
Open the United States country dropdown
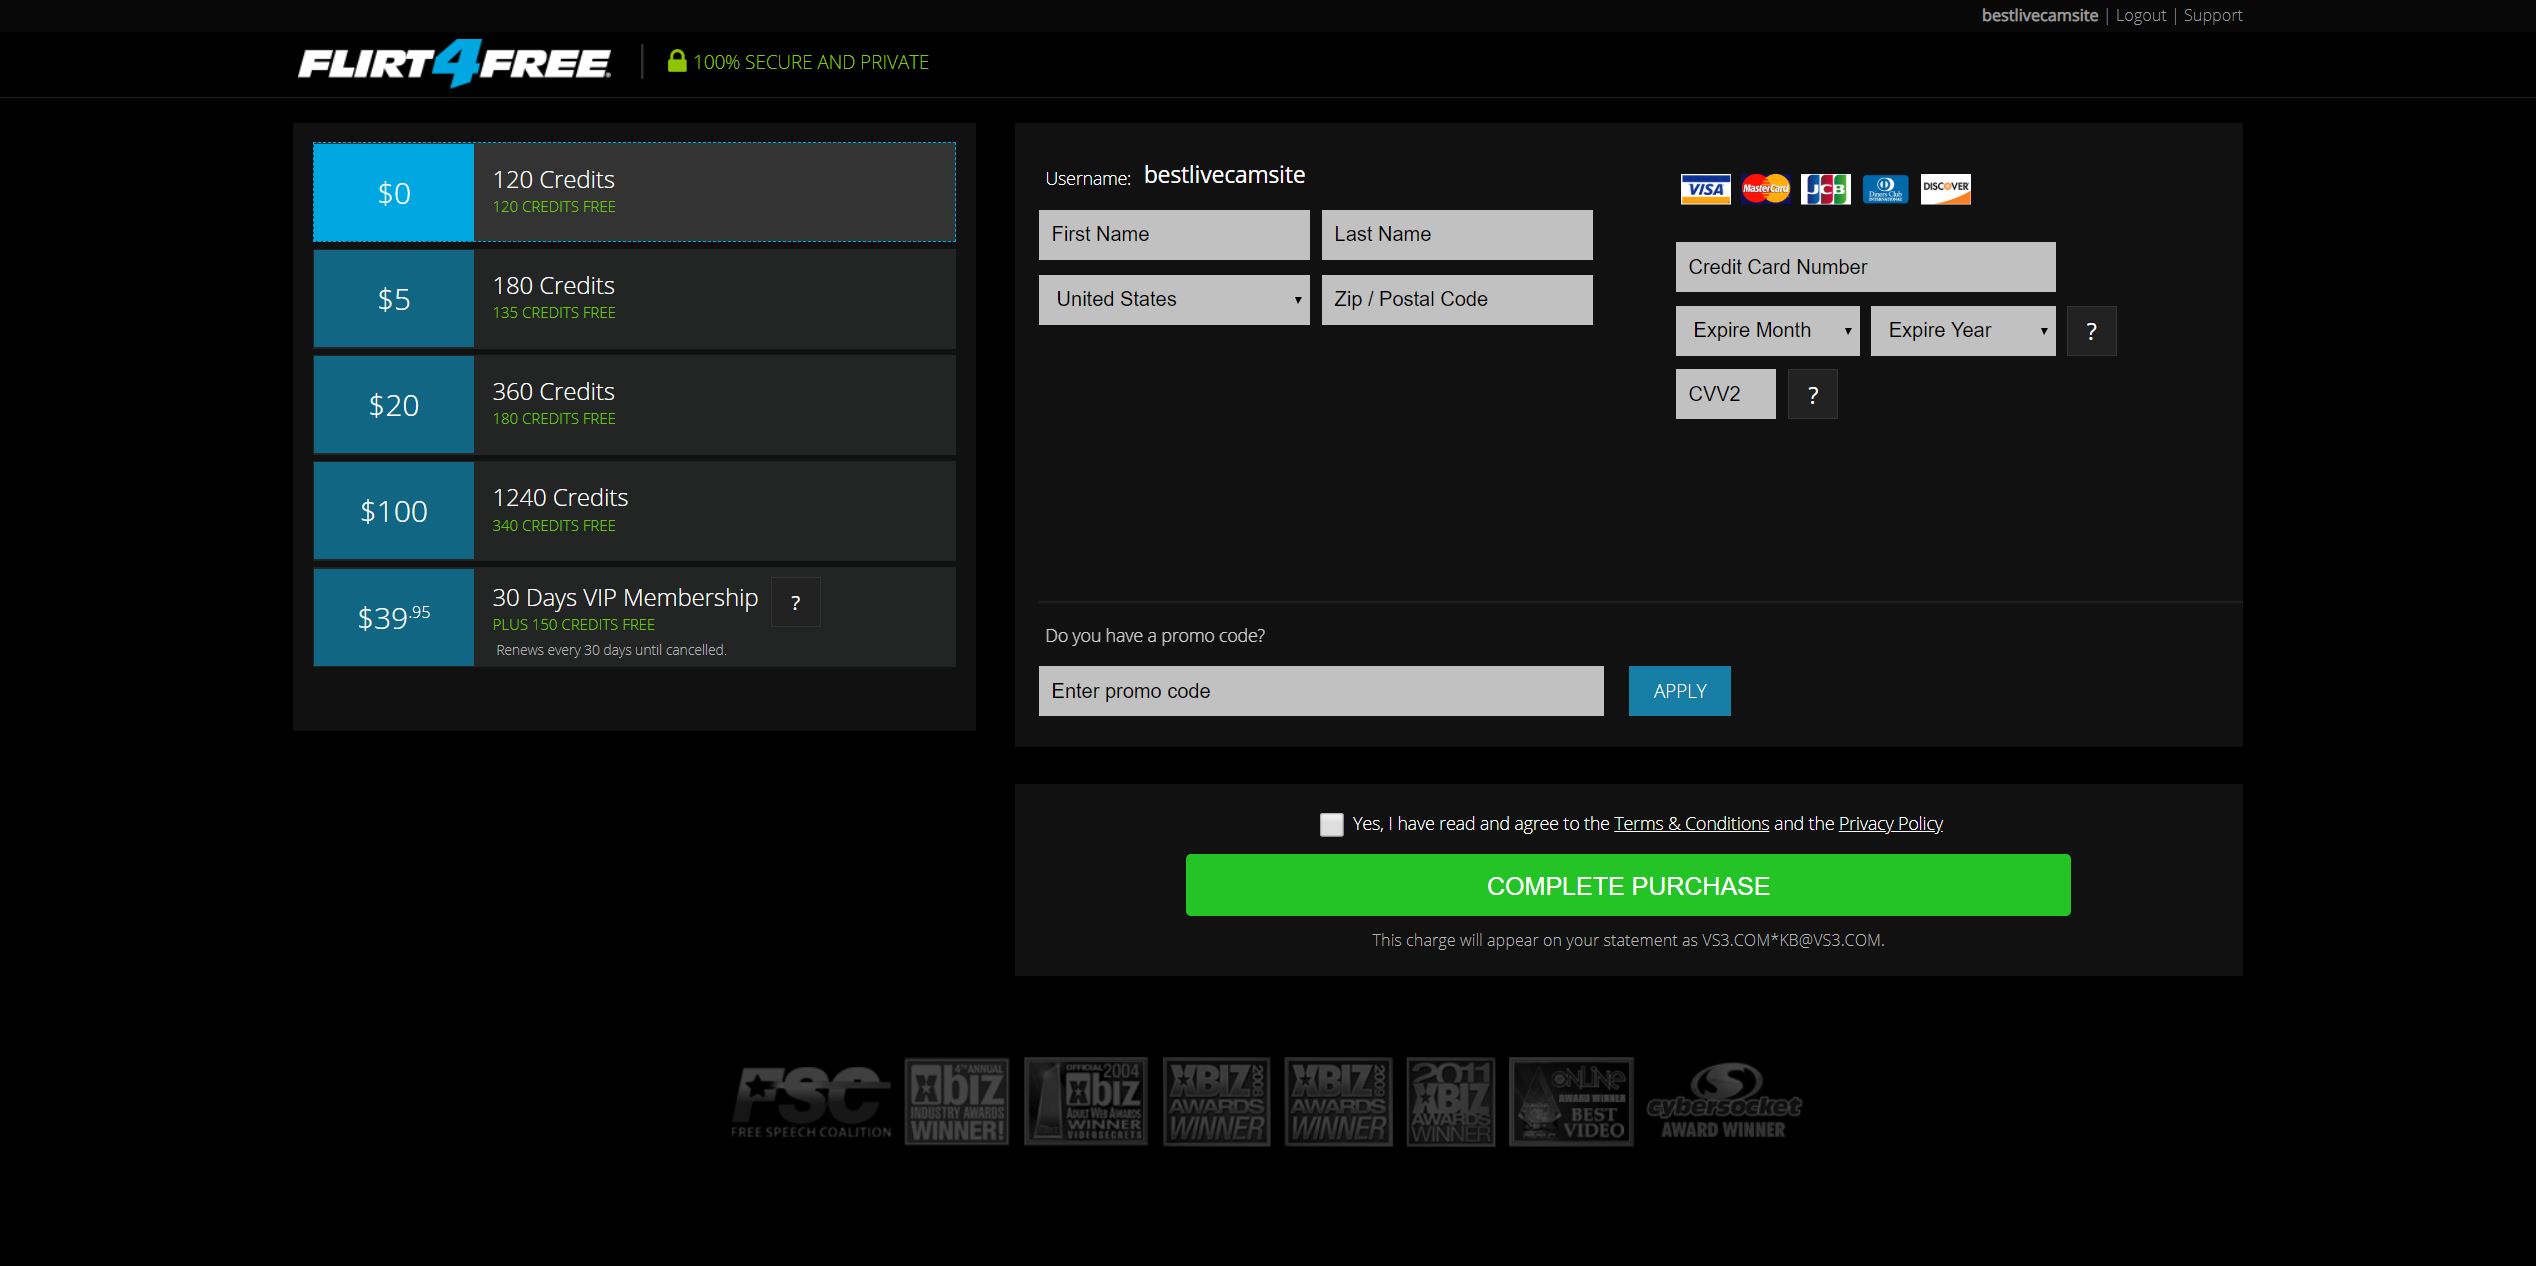(1174, 300)
